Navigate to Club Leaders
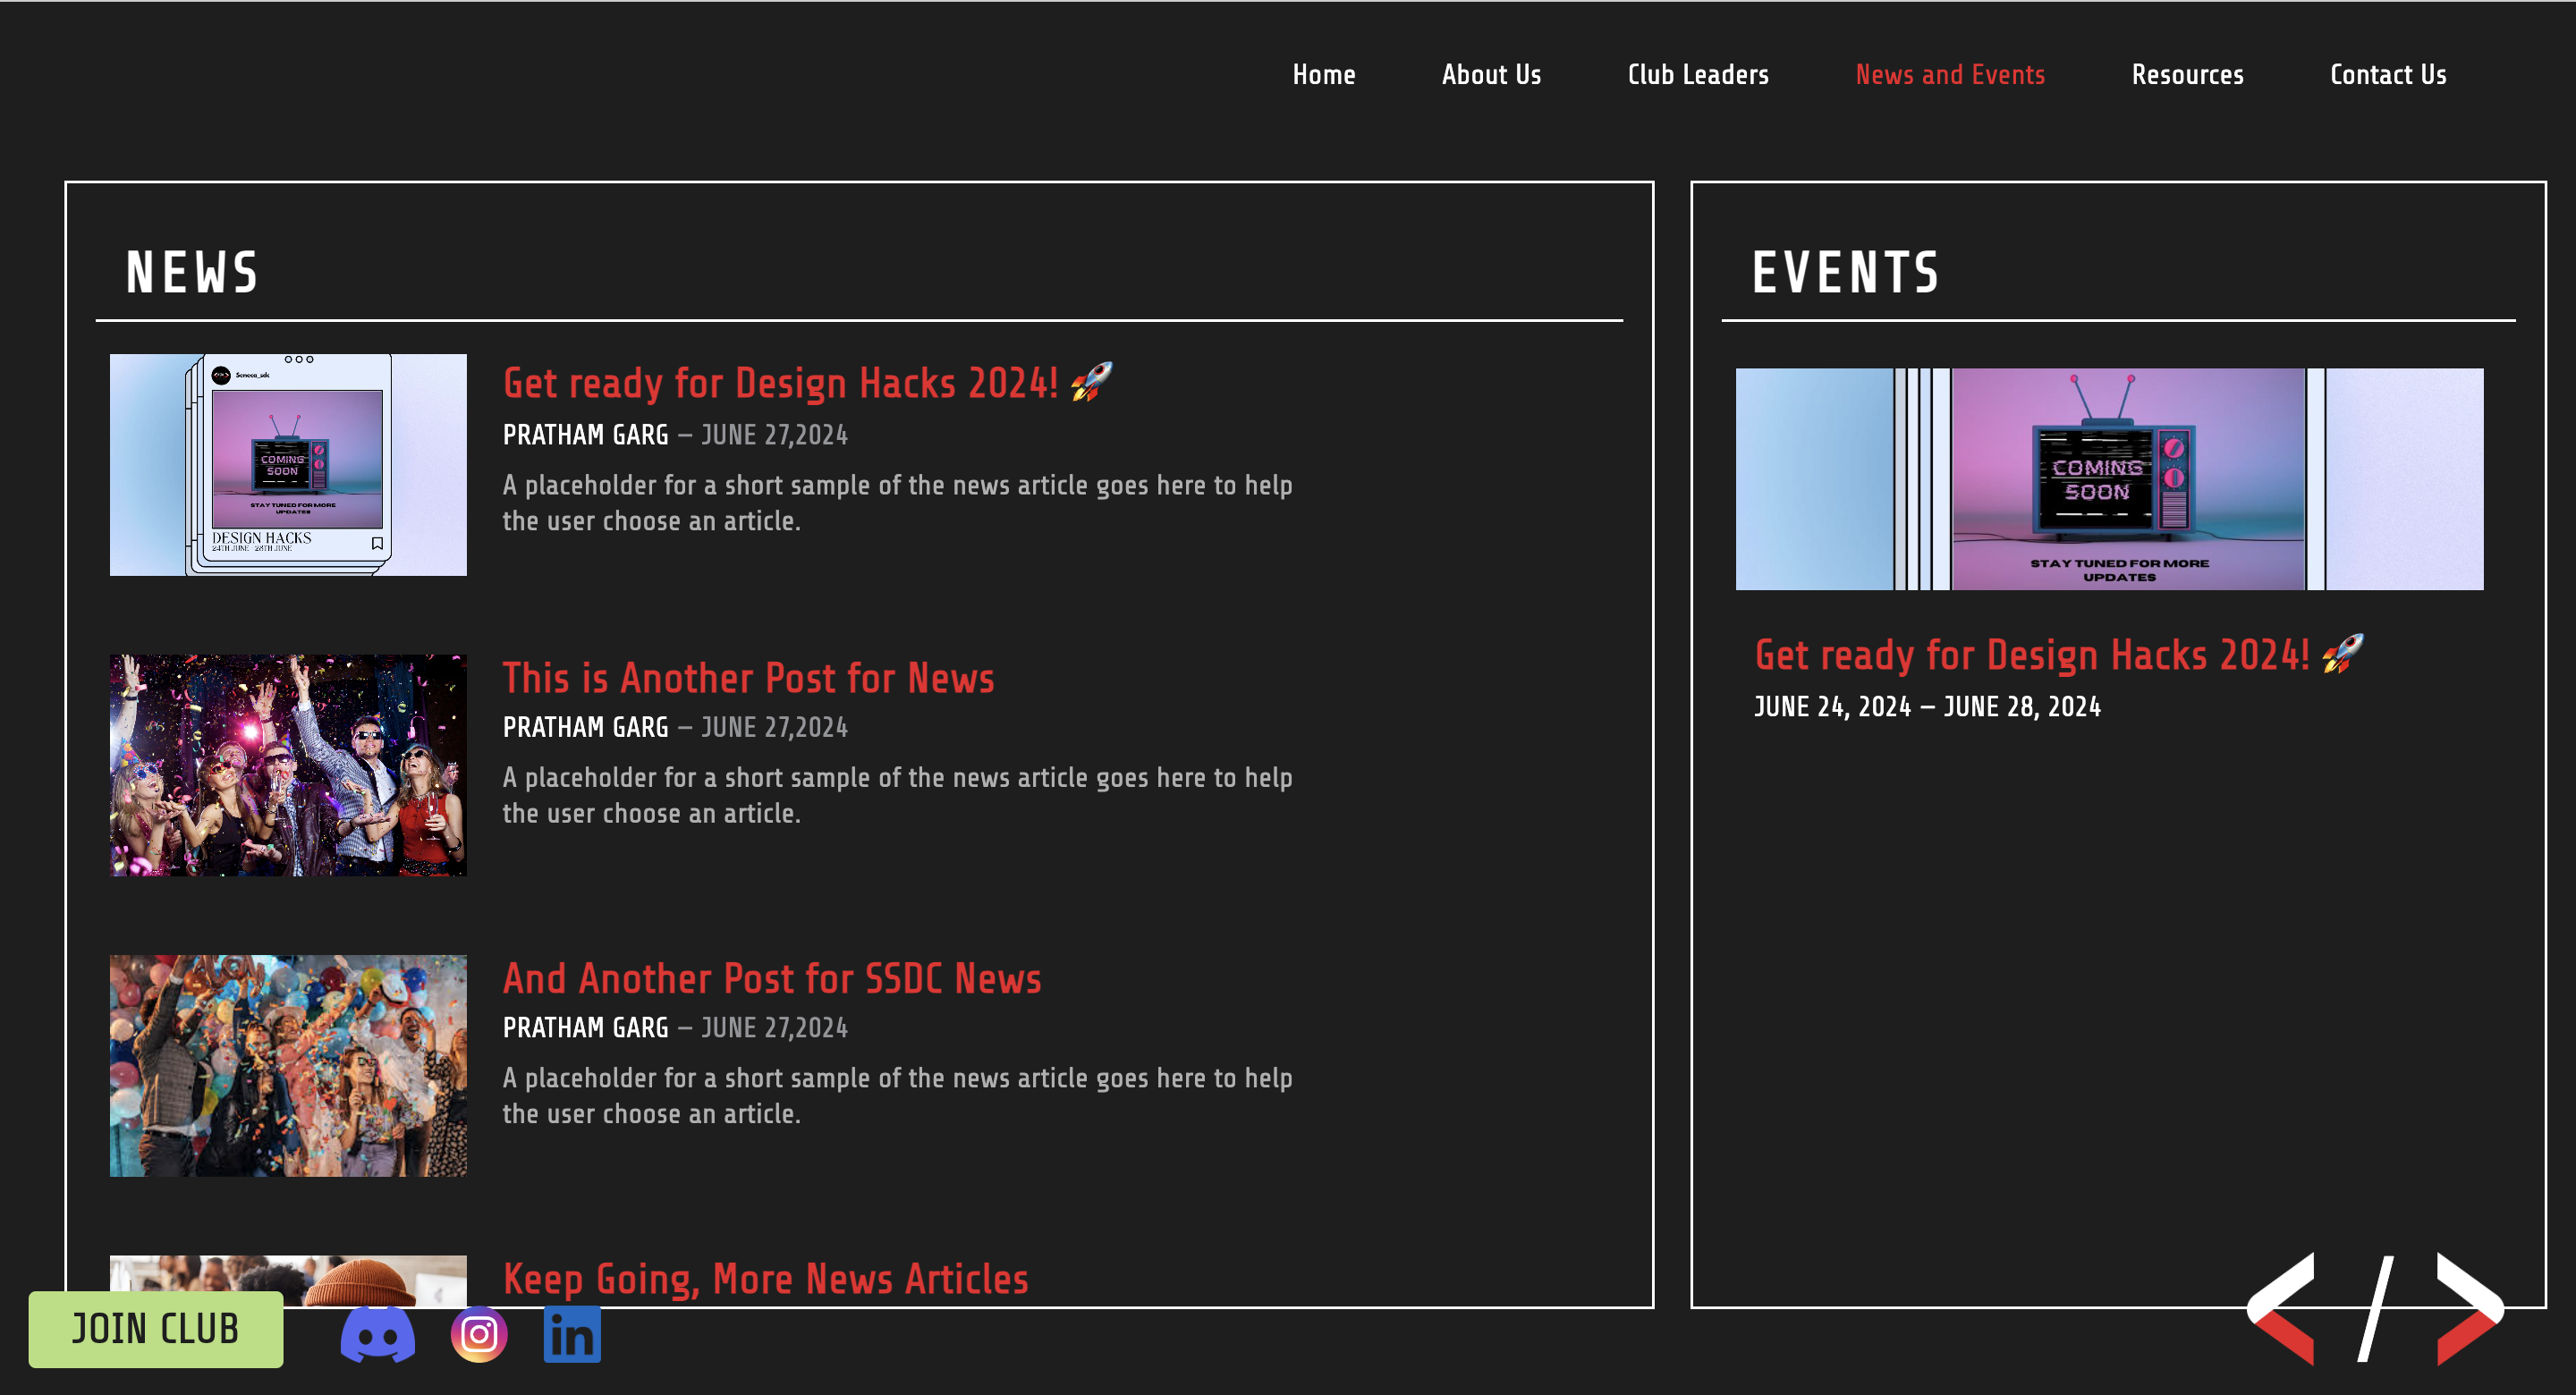2576x1395 pixels. (1697, 75)
